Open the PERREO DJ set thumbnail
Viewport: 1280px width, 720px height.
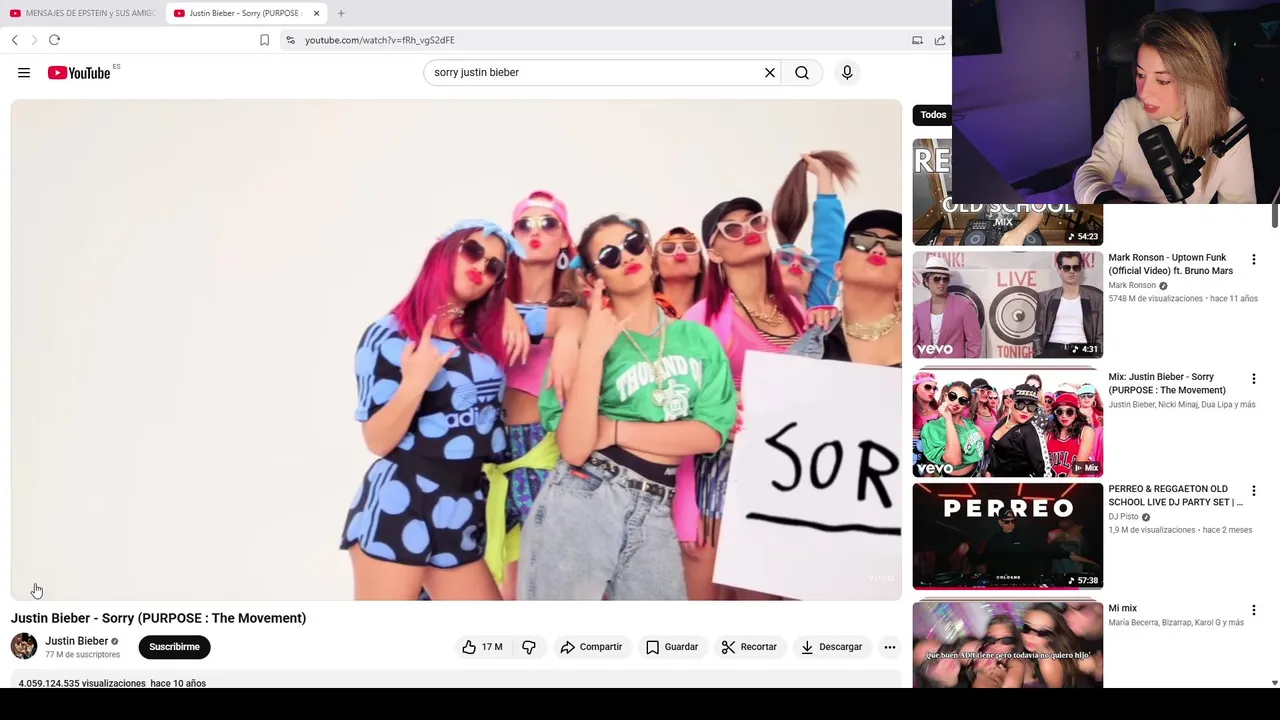(1007, 535)
